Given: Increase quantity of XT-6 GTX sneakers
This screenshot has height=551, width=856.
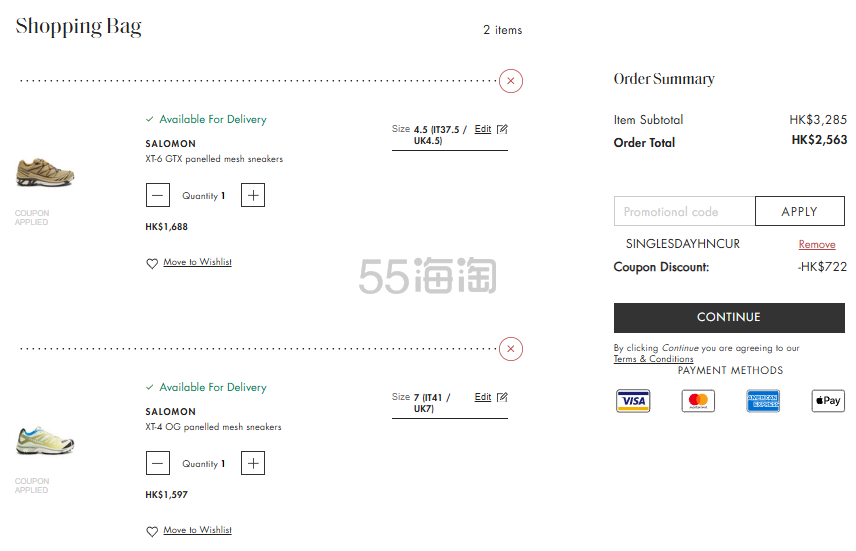Looking at the screenshot, I should pyautogui.click(x=253, y=196).
